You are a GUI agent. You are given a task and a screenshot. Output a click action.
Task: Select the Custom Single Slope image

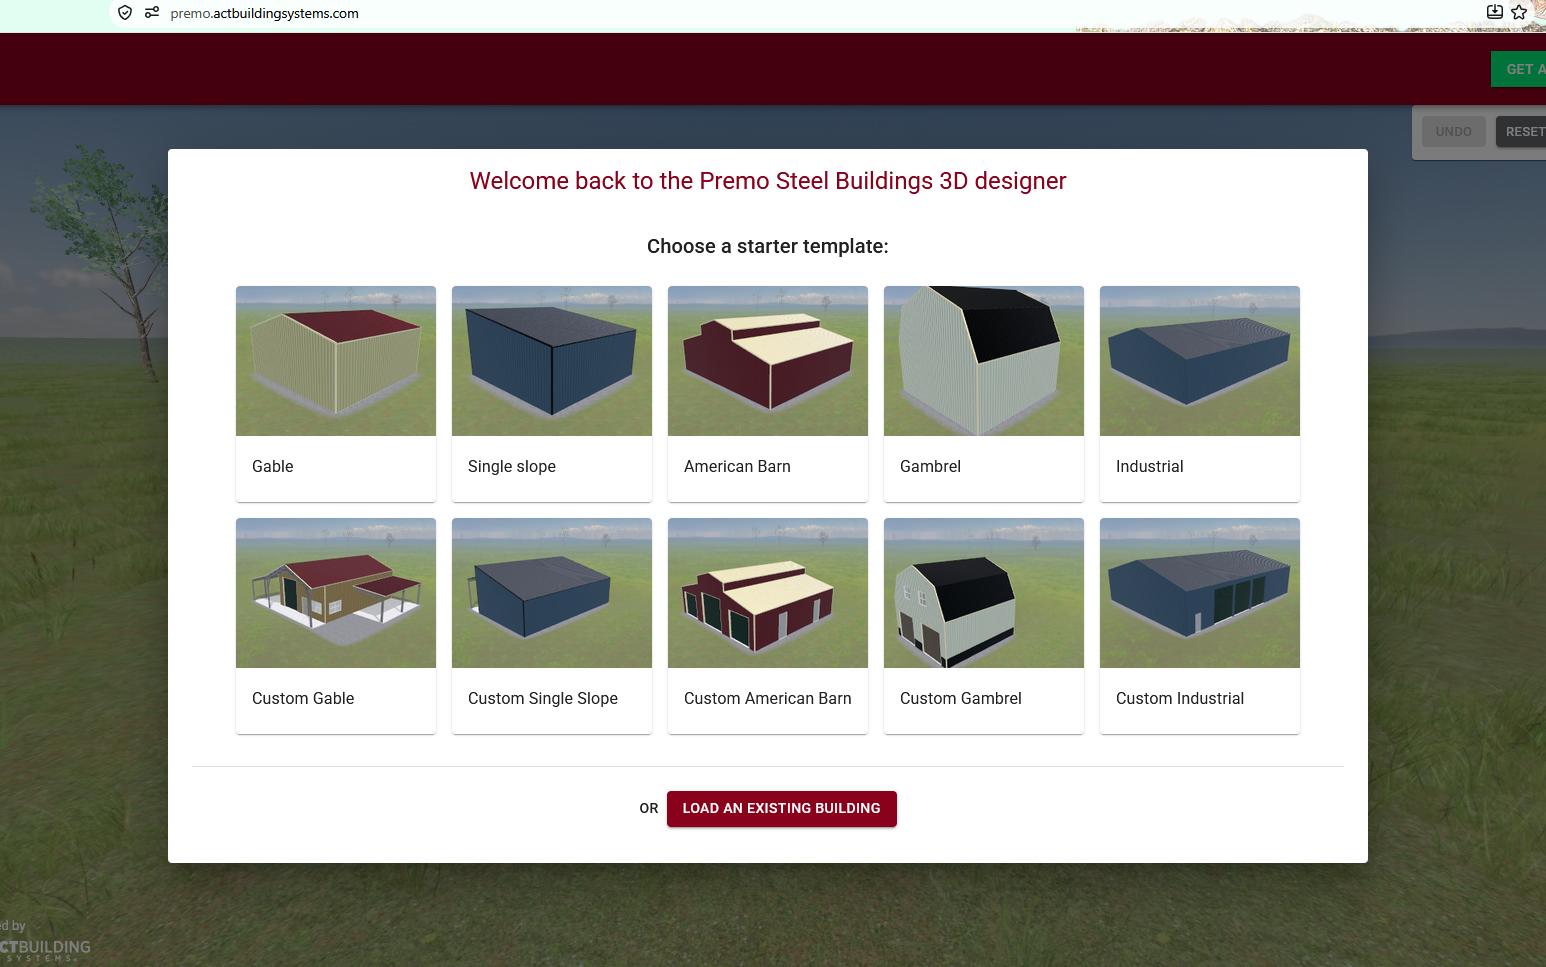pyautogui.click(x=552, y=593)
